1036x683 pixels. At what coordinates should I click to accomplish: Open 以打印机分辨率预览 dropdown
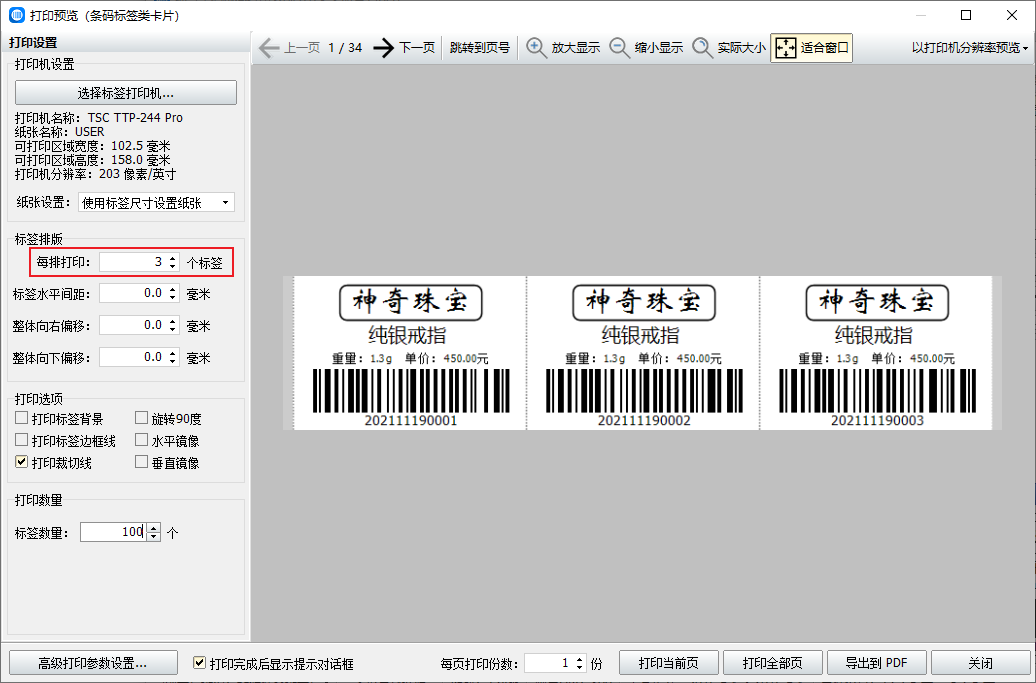click(969, 48)
